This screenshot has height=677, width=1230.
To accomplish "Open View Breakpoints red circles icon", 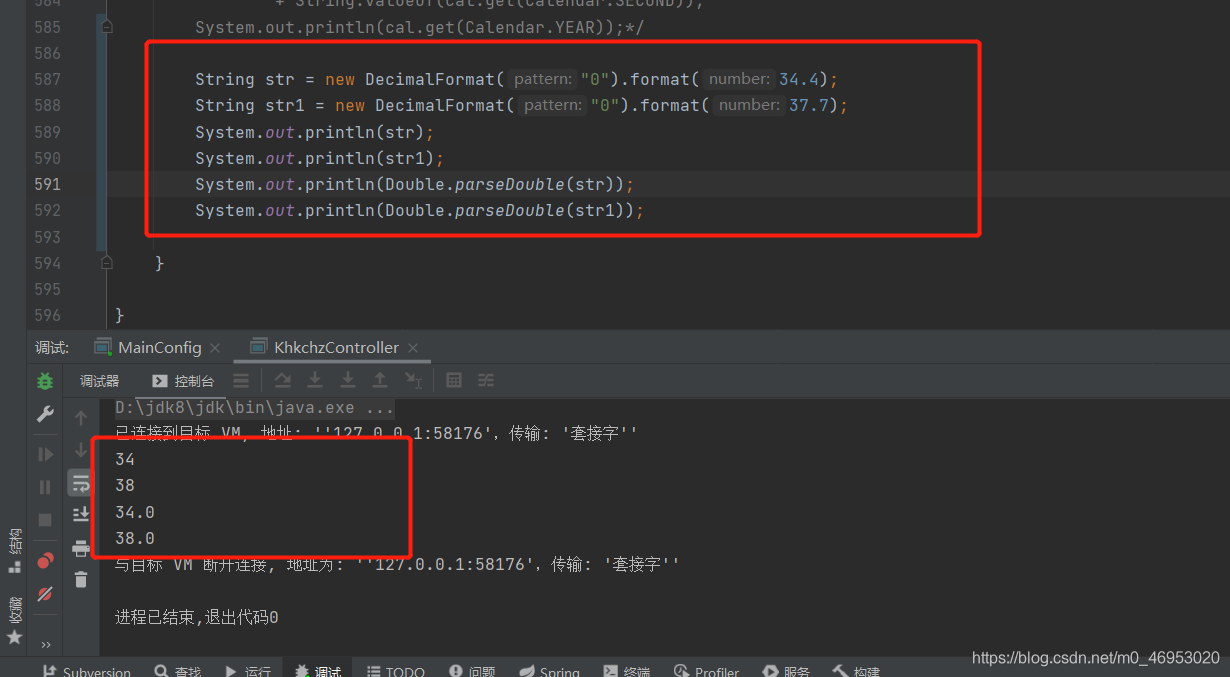I will [45, 561].
